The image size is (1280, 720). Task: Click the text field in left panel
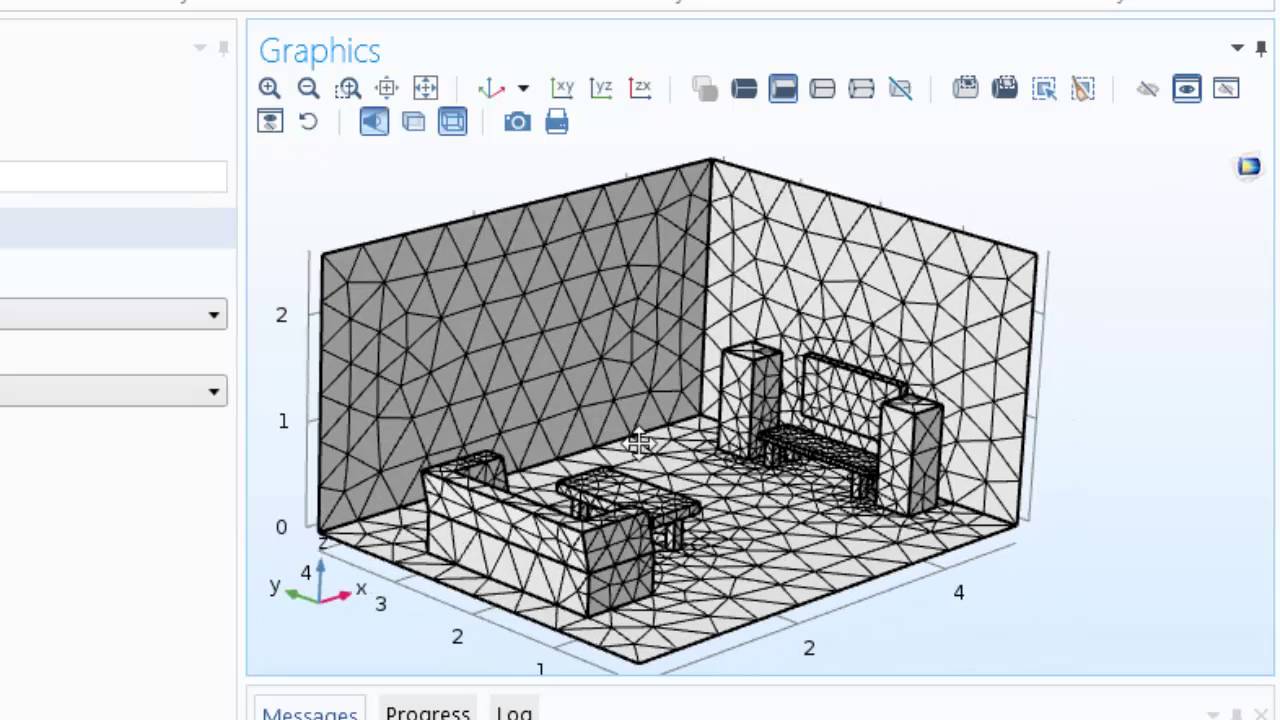coord(113,177)
